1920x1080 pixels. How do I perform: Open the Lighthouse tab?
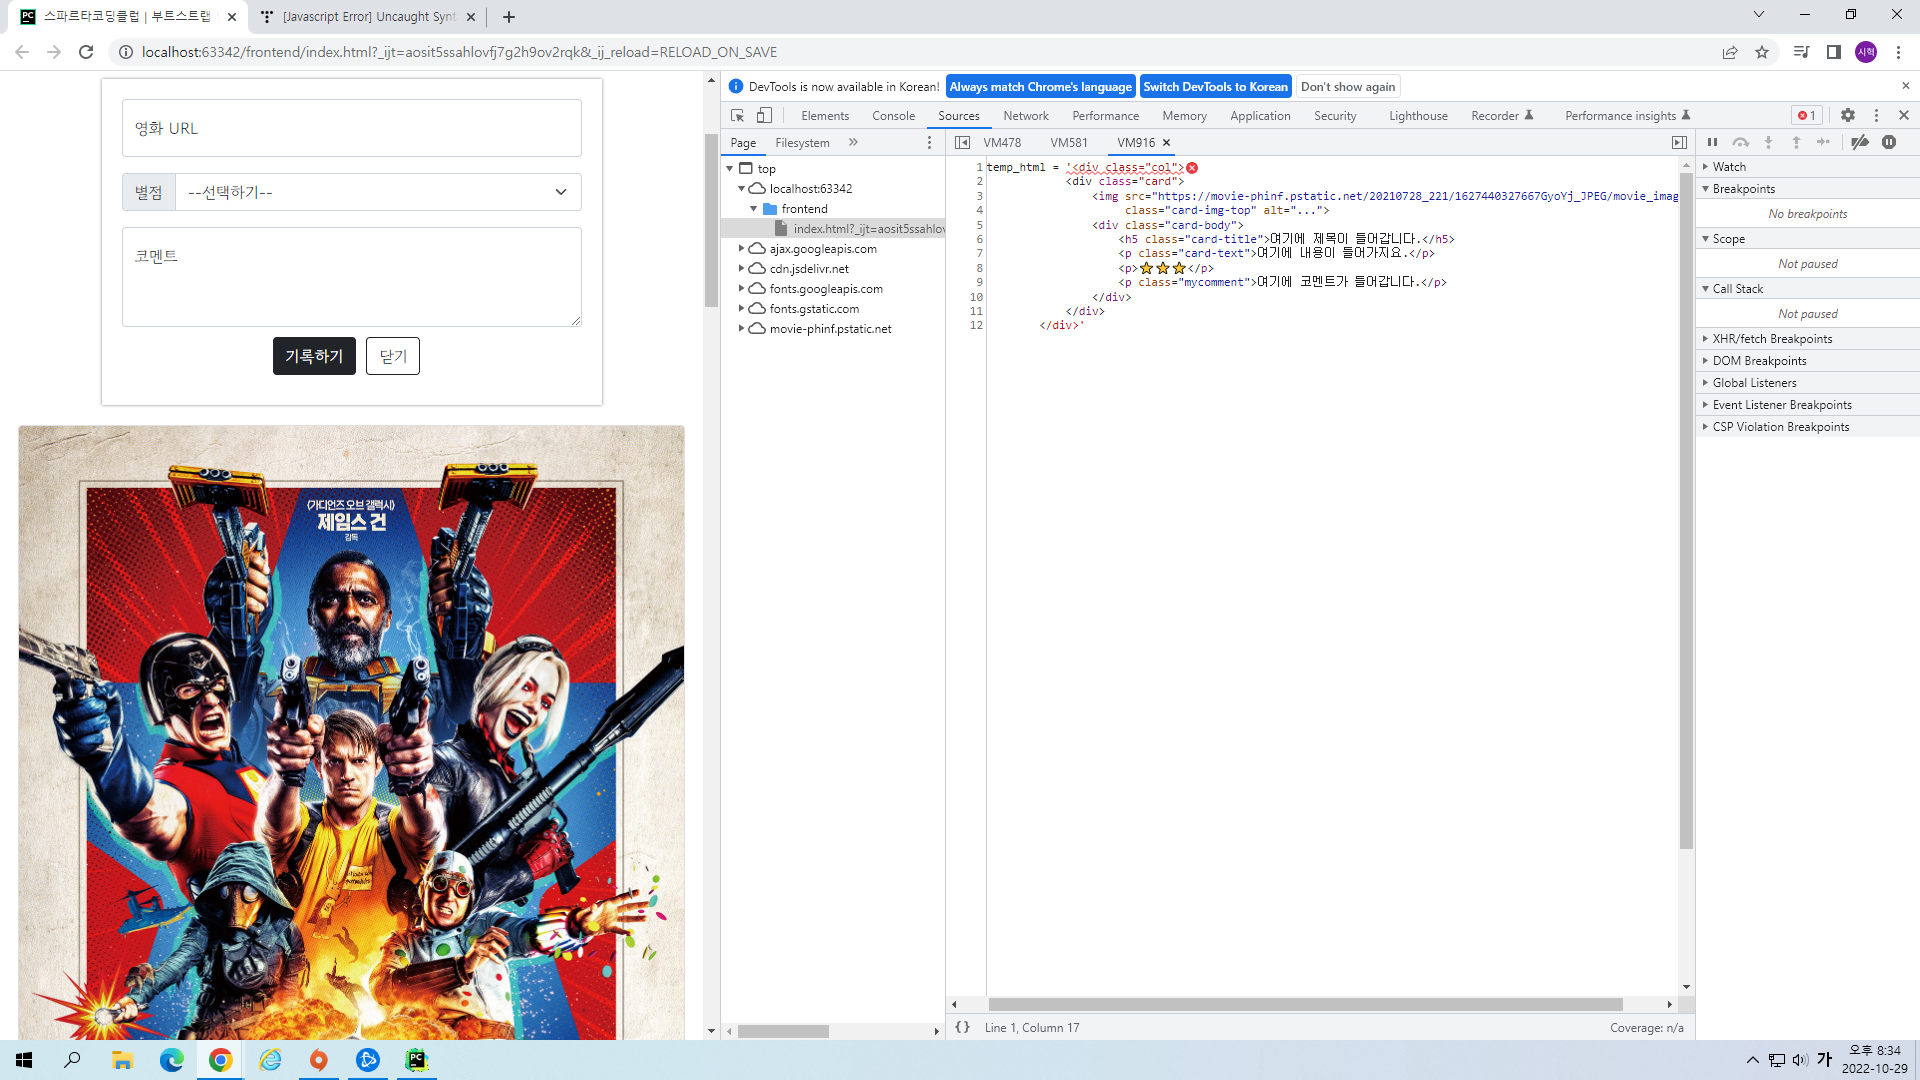(1418, 116)
